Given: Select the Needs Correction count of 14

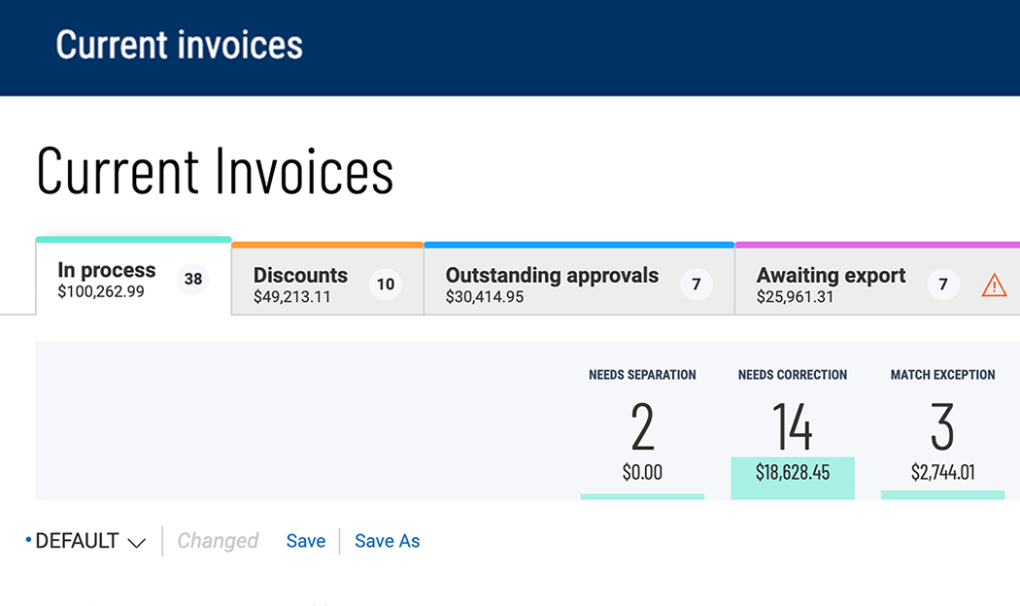Looking at the screenshot, I should (792, 427).
